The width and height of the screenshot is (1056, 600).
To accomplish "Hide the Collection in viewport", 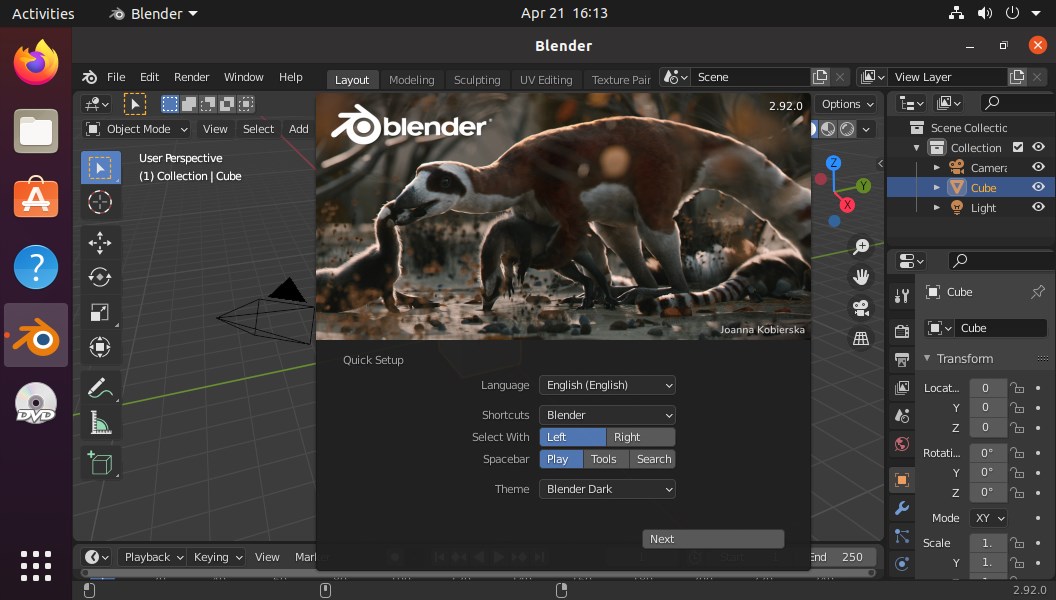I will tap(1038, 147).
